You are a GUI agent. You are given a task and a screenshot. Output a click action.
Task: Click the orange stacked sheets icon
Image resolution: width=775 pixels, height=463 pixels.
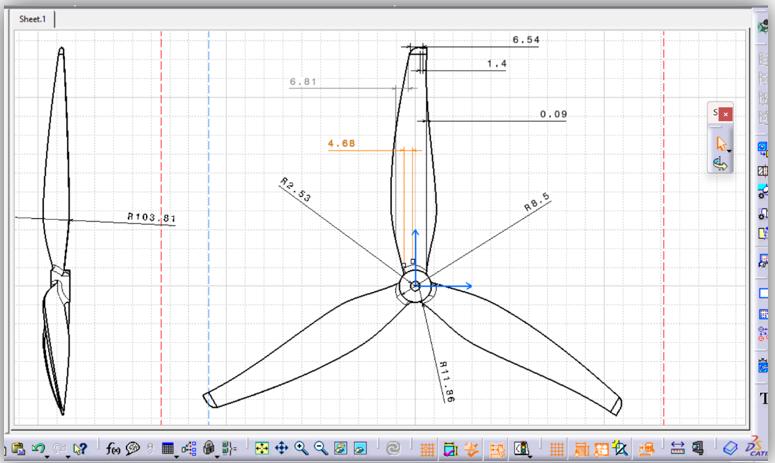tap(647, 449)
